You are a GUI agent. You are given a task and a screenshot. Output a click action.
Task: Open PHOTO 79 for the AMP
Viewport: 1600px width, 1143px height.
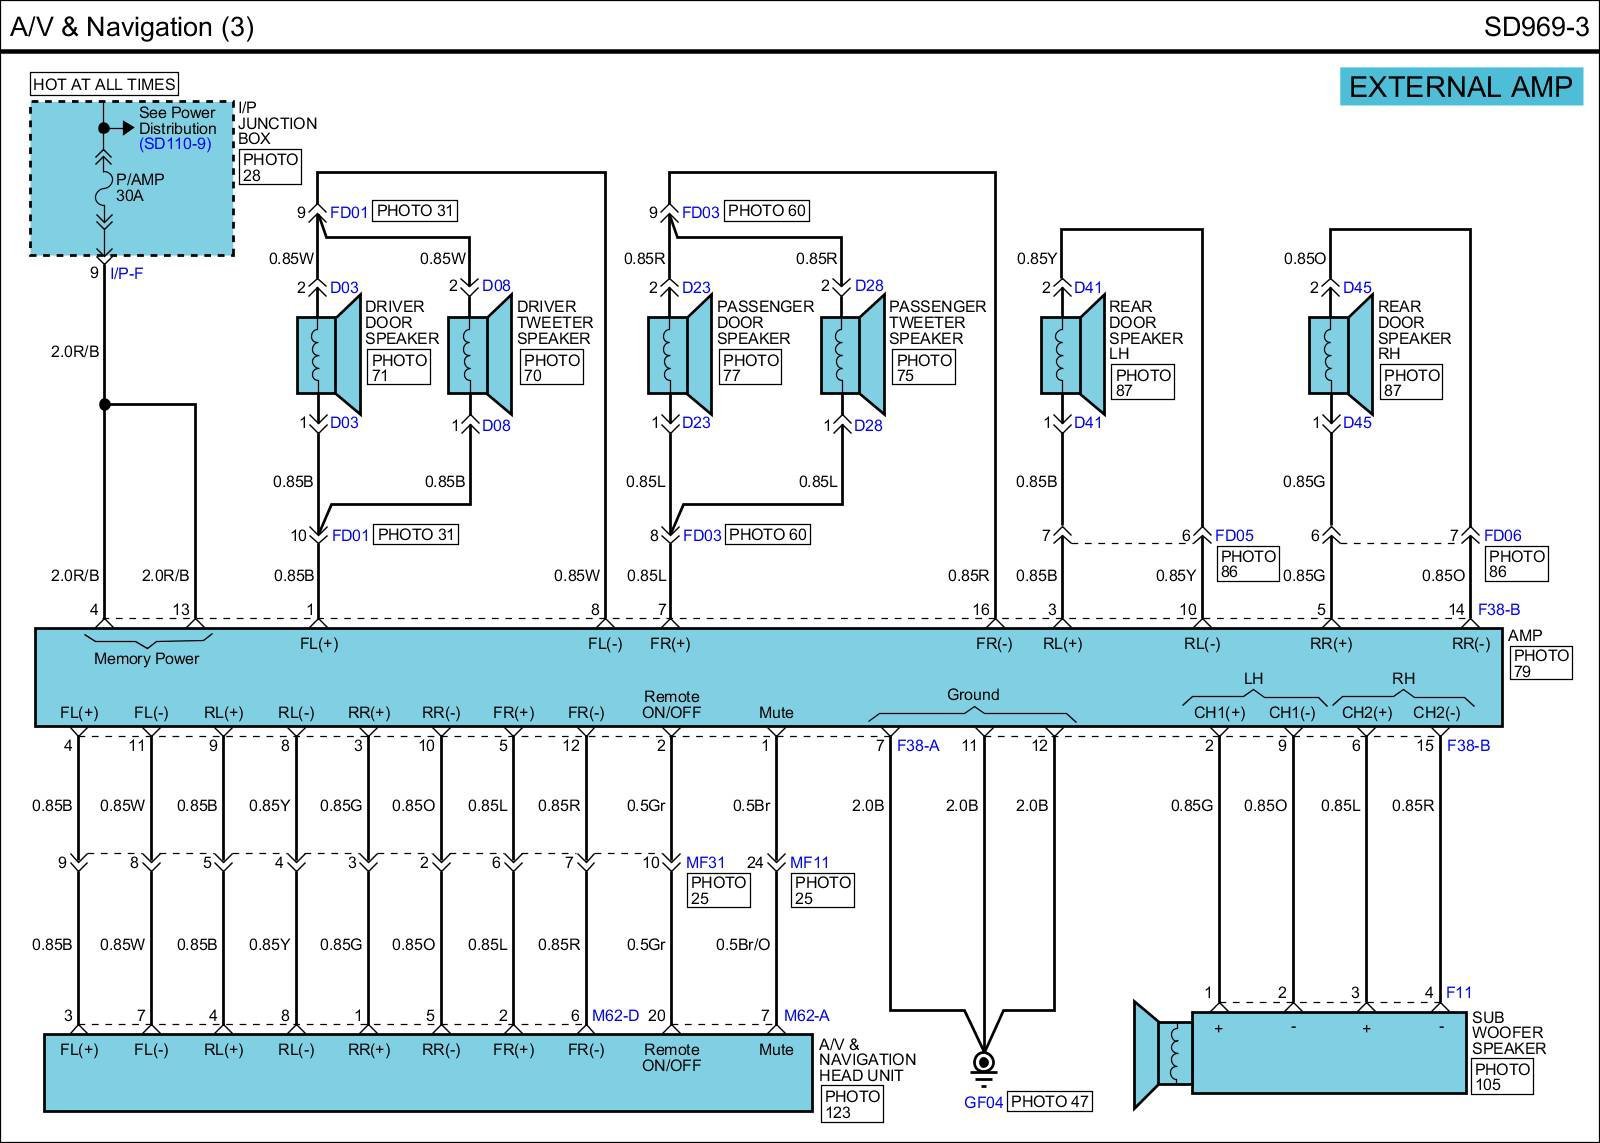click(x=1540, y=663)
